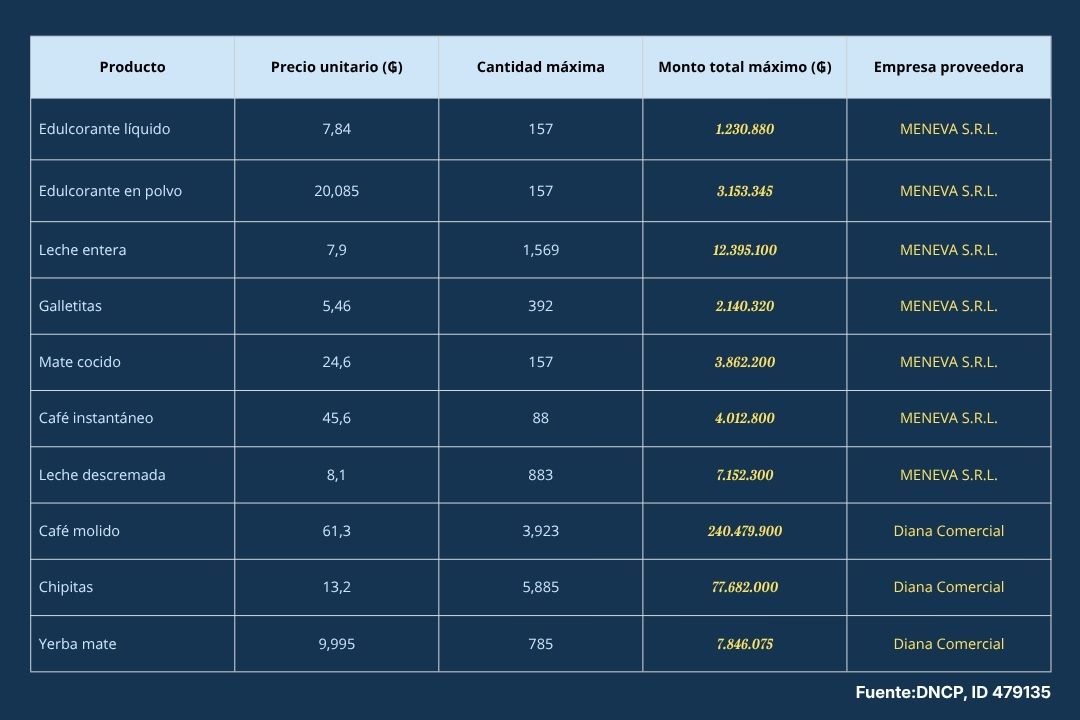Select the Yerba mate cell
Viewport: 1080px width, 720px height.
[77, 644]
